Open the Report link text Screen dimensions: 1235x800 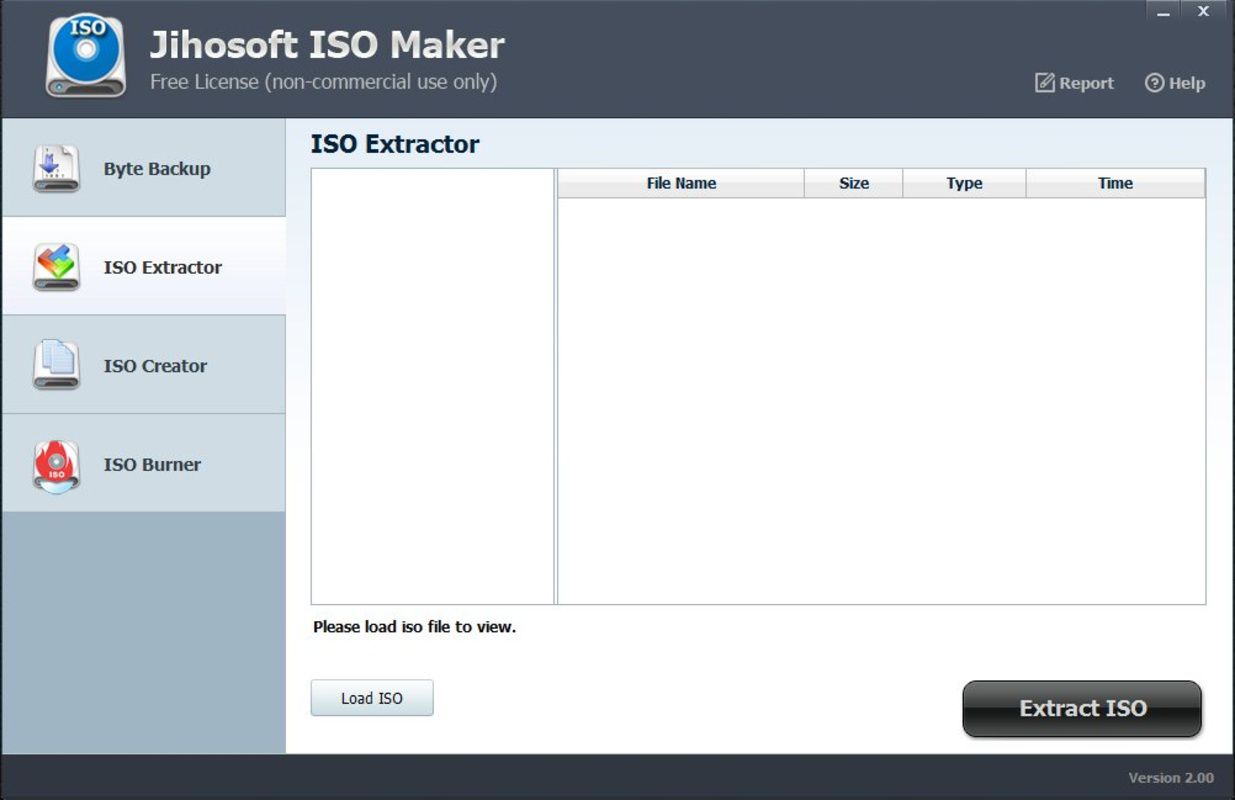click(x=1086, y=83)
